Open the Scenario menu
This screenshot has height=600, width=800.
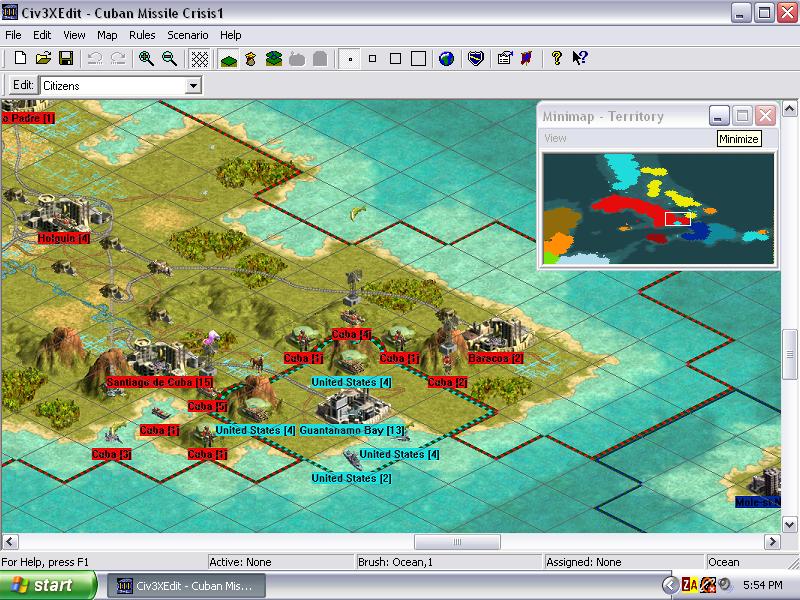coord(188,35)
